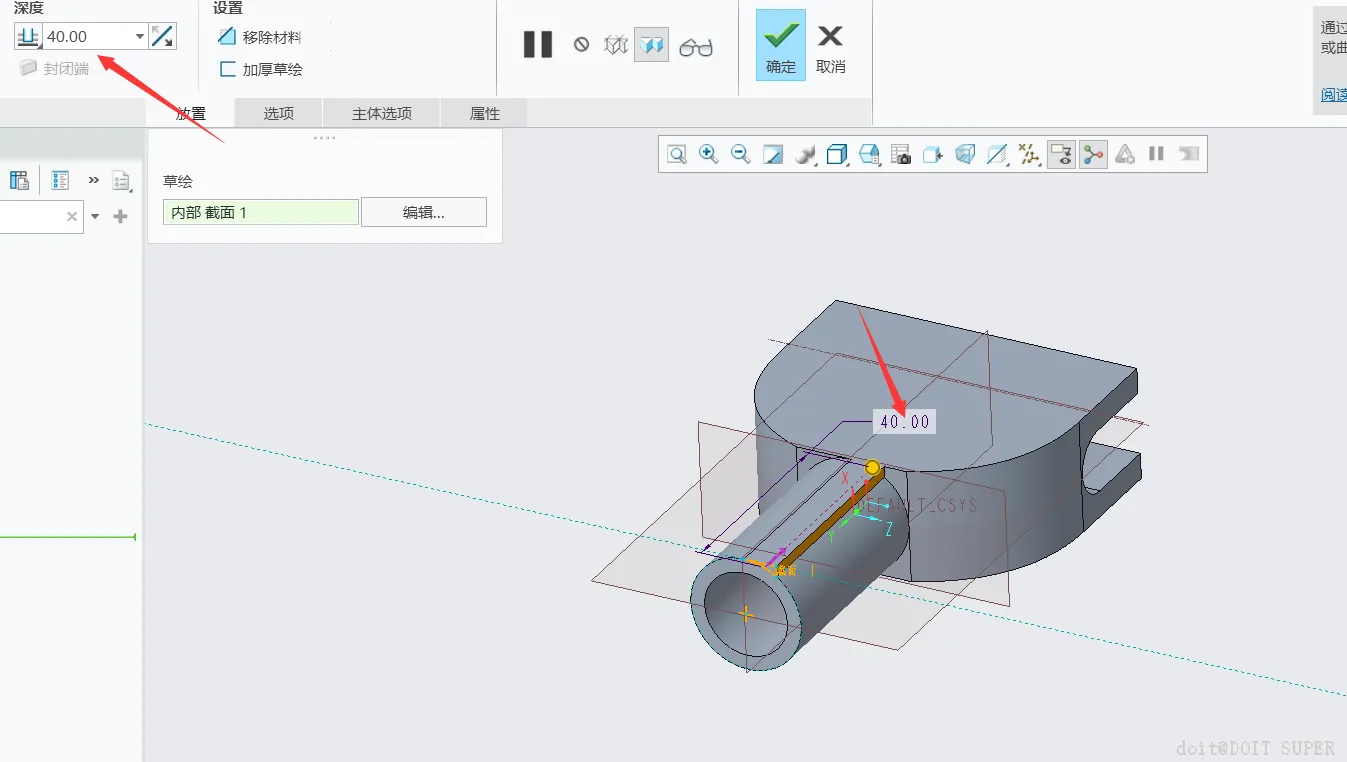This screenshot has width=1347, height=762.
Task: Expand the model tree filter dropdown arrow
Action: pyautogui.click(x=96, y=216)
